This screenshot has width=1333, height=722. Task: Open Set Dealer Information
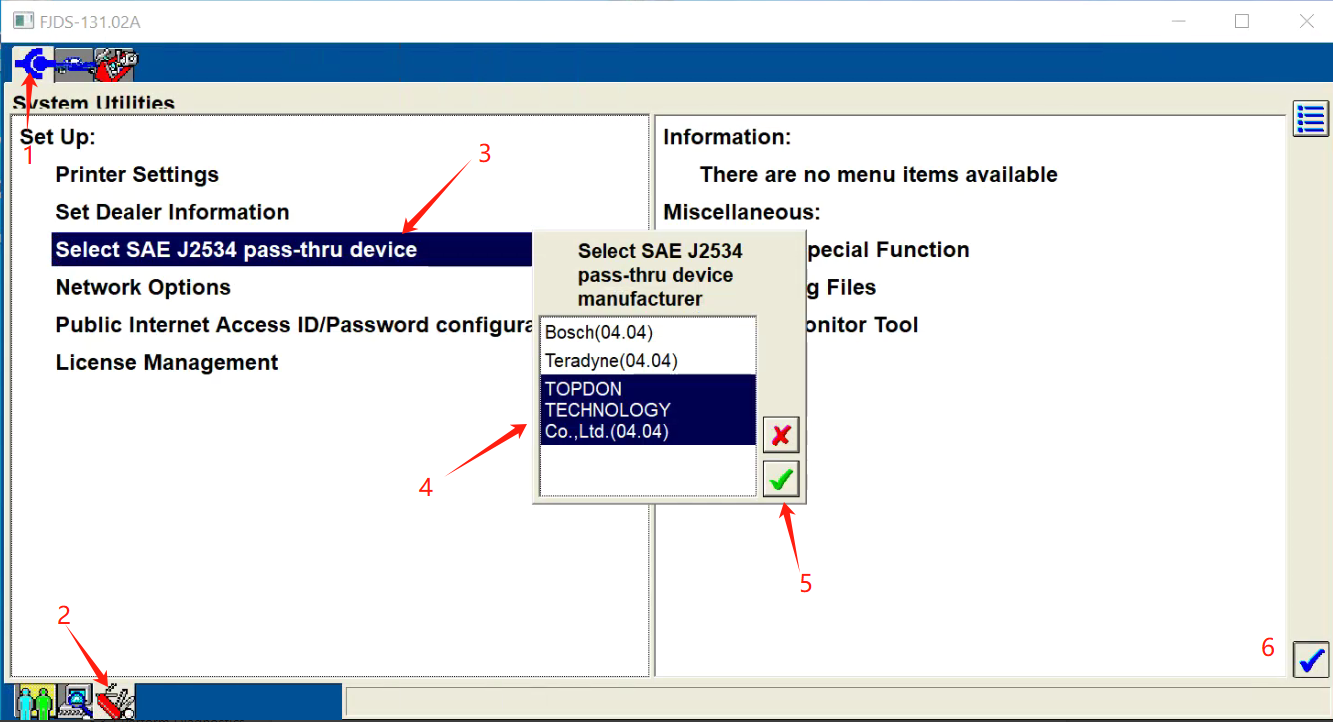pos(172,212)
